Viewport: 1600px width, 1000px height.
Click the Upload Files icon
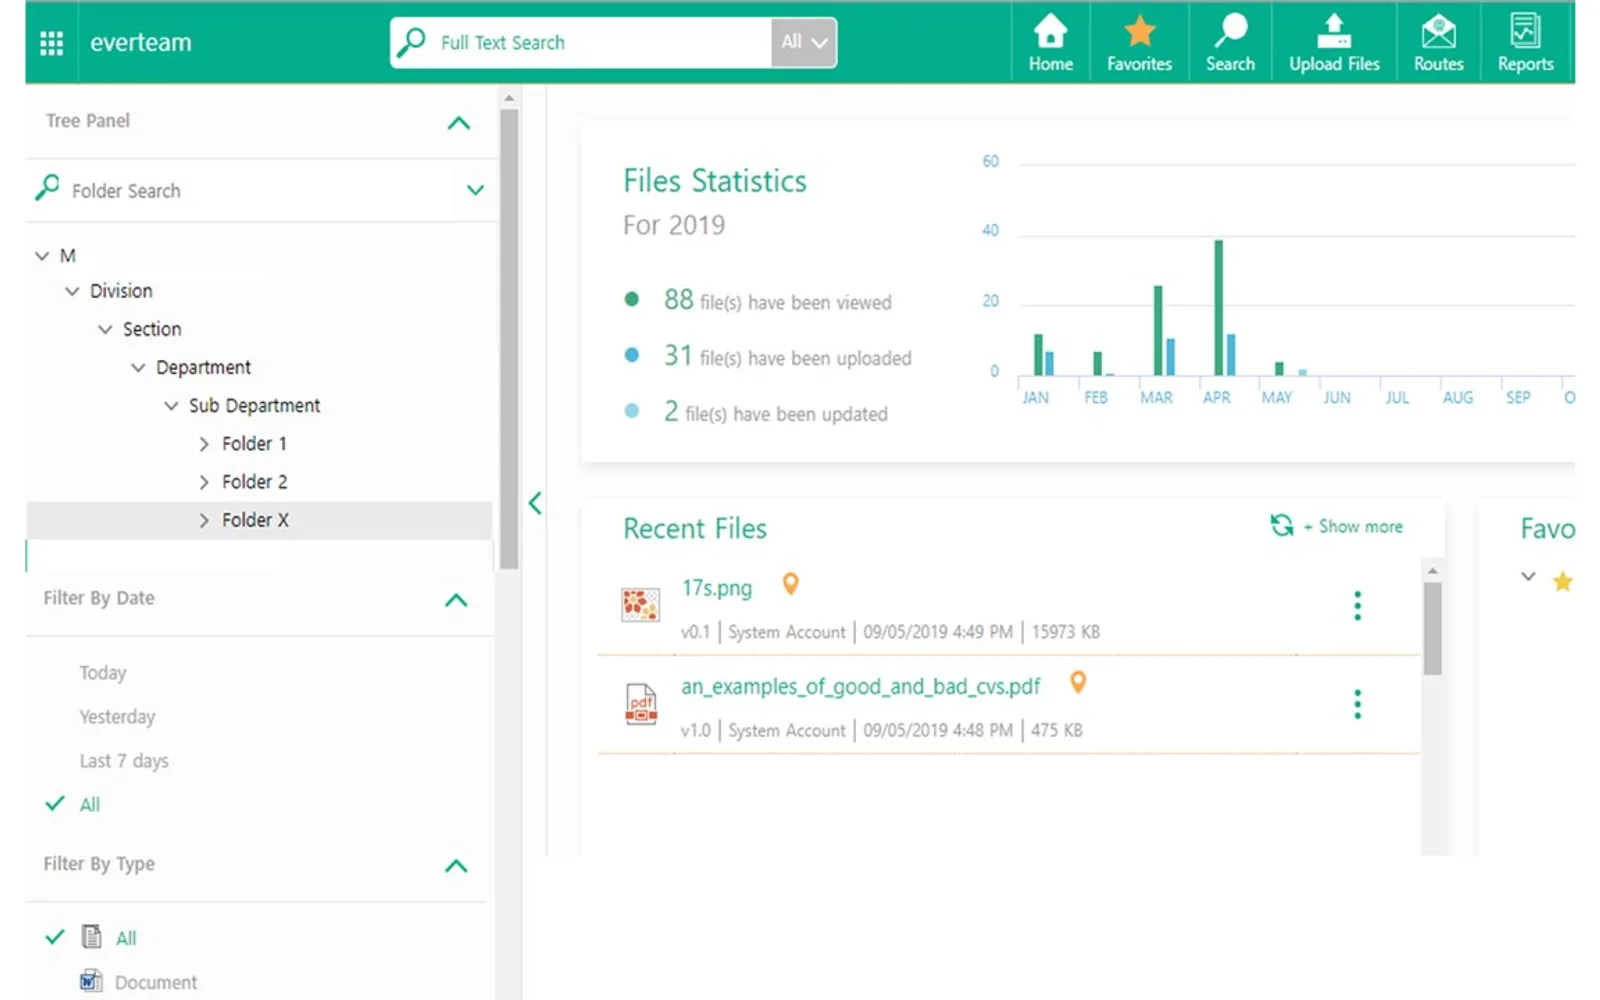[x=1334, y=43]
